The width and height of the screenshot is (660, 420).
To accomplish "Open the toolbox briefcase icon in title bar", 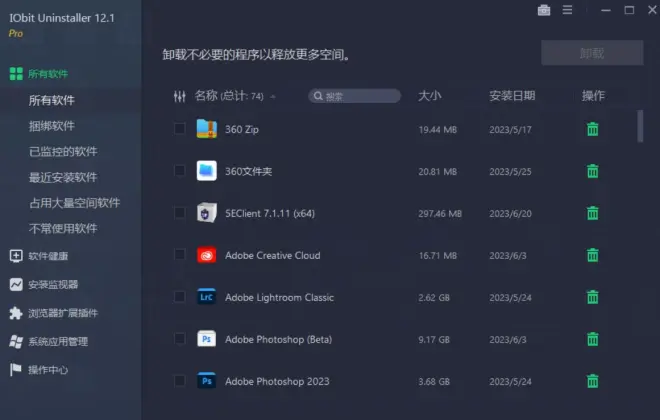I will [x=544, y=10].
